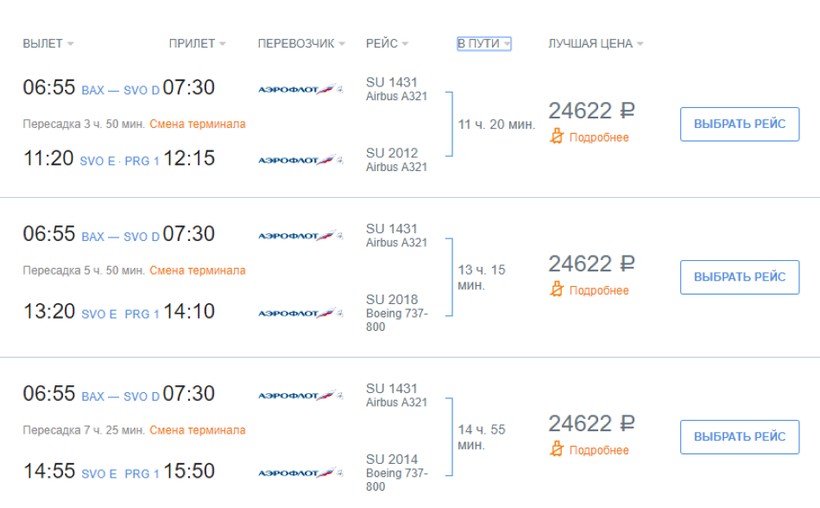Click no-baggage icon in third flight row

(556, 449)
